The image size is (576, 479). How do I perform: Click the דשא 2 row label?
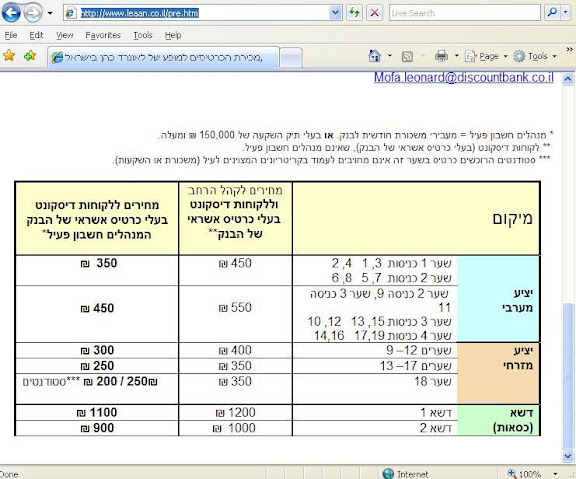[x=436, y=428]
